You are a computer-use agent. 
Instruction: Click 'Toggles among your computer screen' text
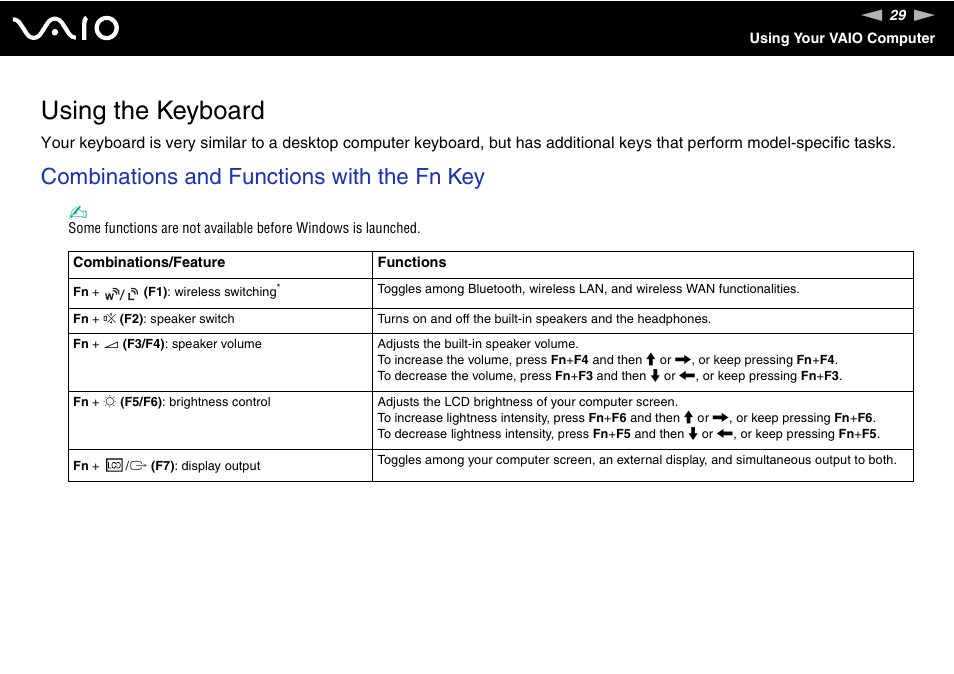[637, 460]
